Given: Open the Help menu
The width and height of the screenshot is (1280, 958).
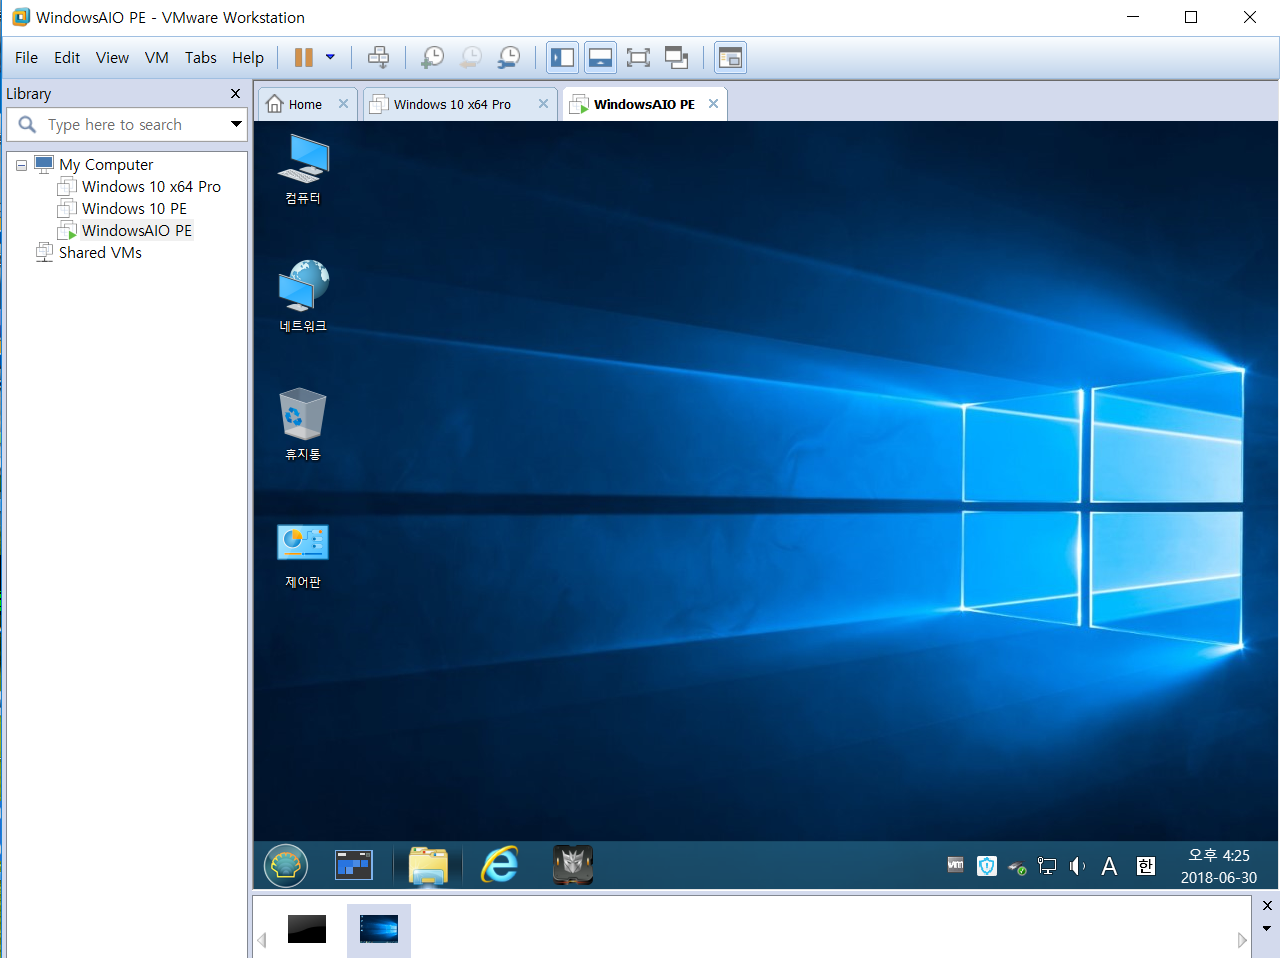Looking at the screenshot, I should 248,58.
